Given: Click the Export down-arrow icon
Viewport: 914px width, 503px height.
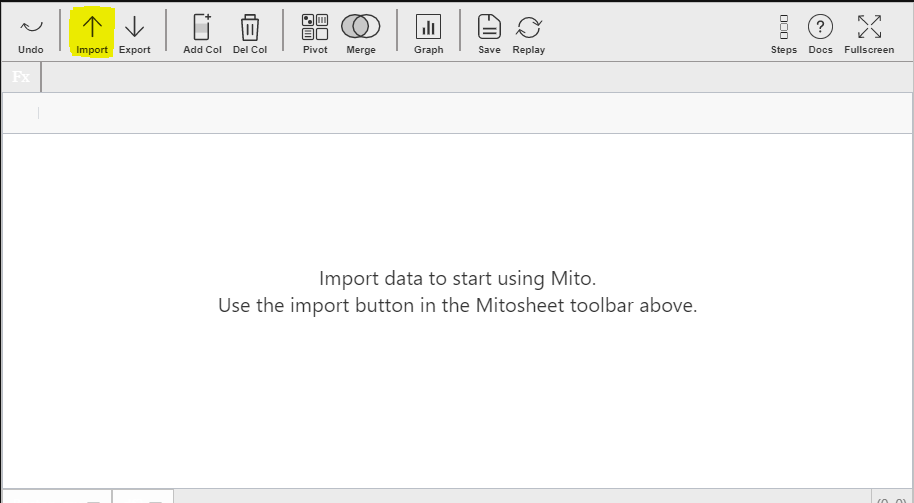Looking at the screenshot, I should coord(135,27).
